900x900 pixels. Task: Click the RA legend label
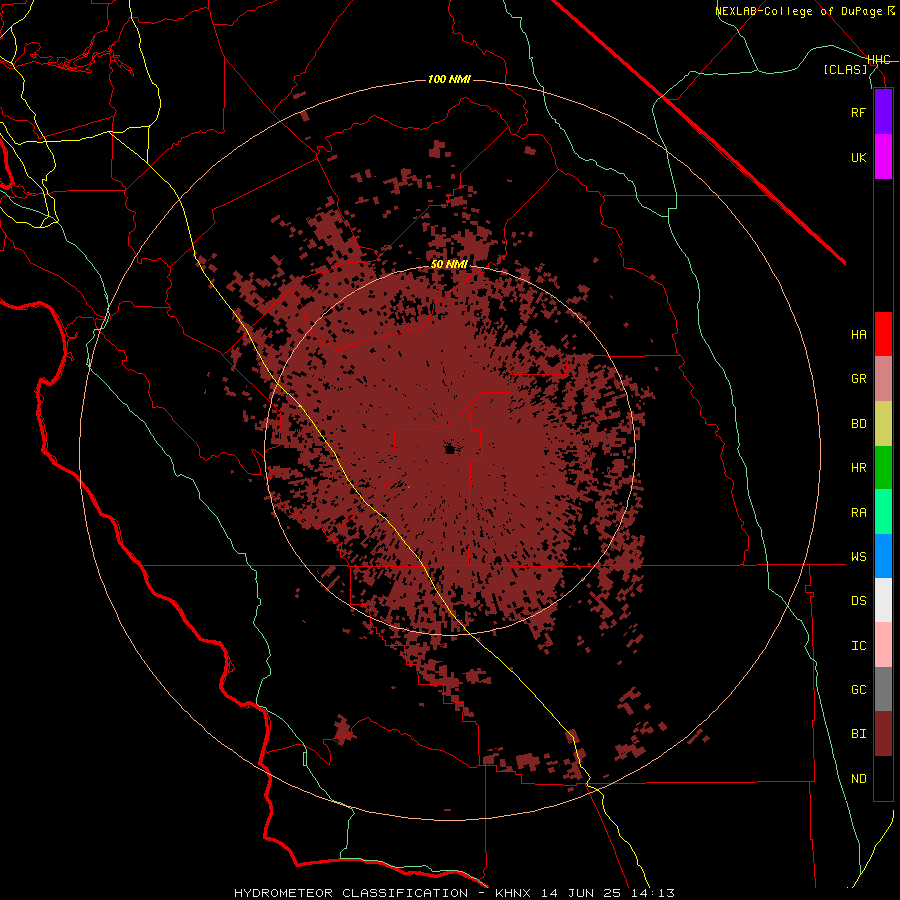coord(859,513)
